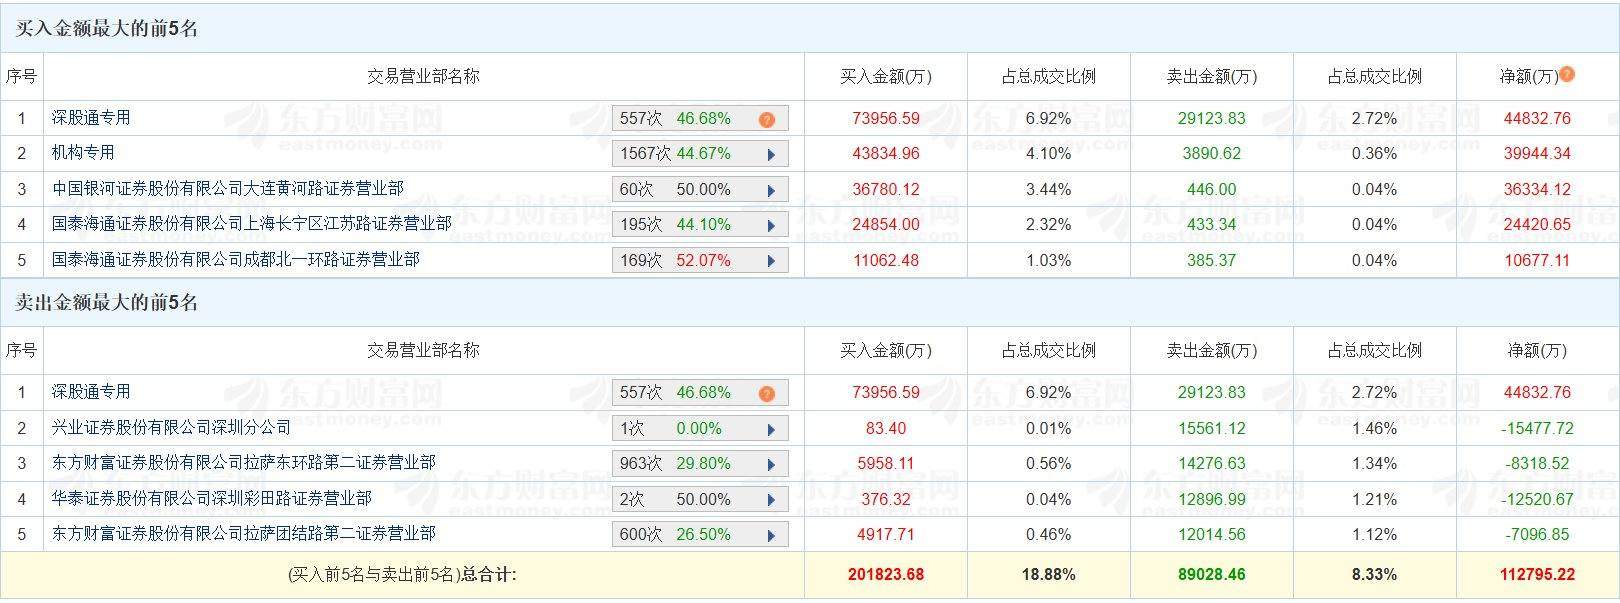Open 华泰证券深圳彩田路证券营业部 link
The height and width of the screenshot is (603, 1620).
pyautogui.click(x=212, y=498)
